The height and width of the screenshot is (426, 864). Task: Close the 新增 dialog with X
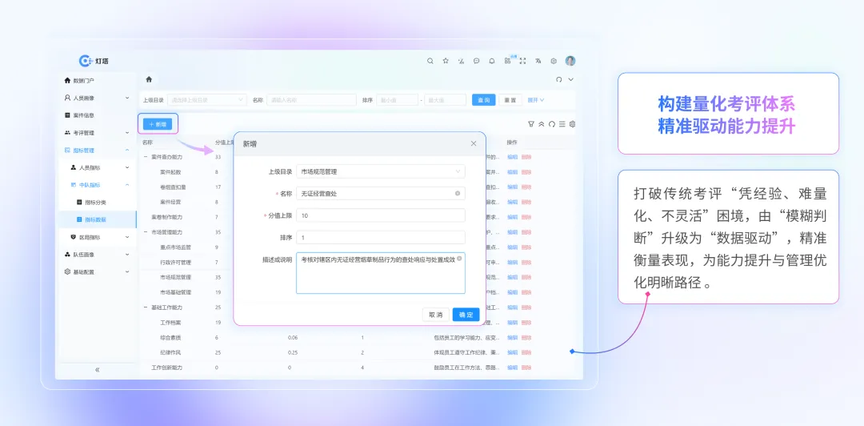[473, 144]
